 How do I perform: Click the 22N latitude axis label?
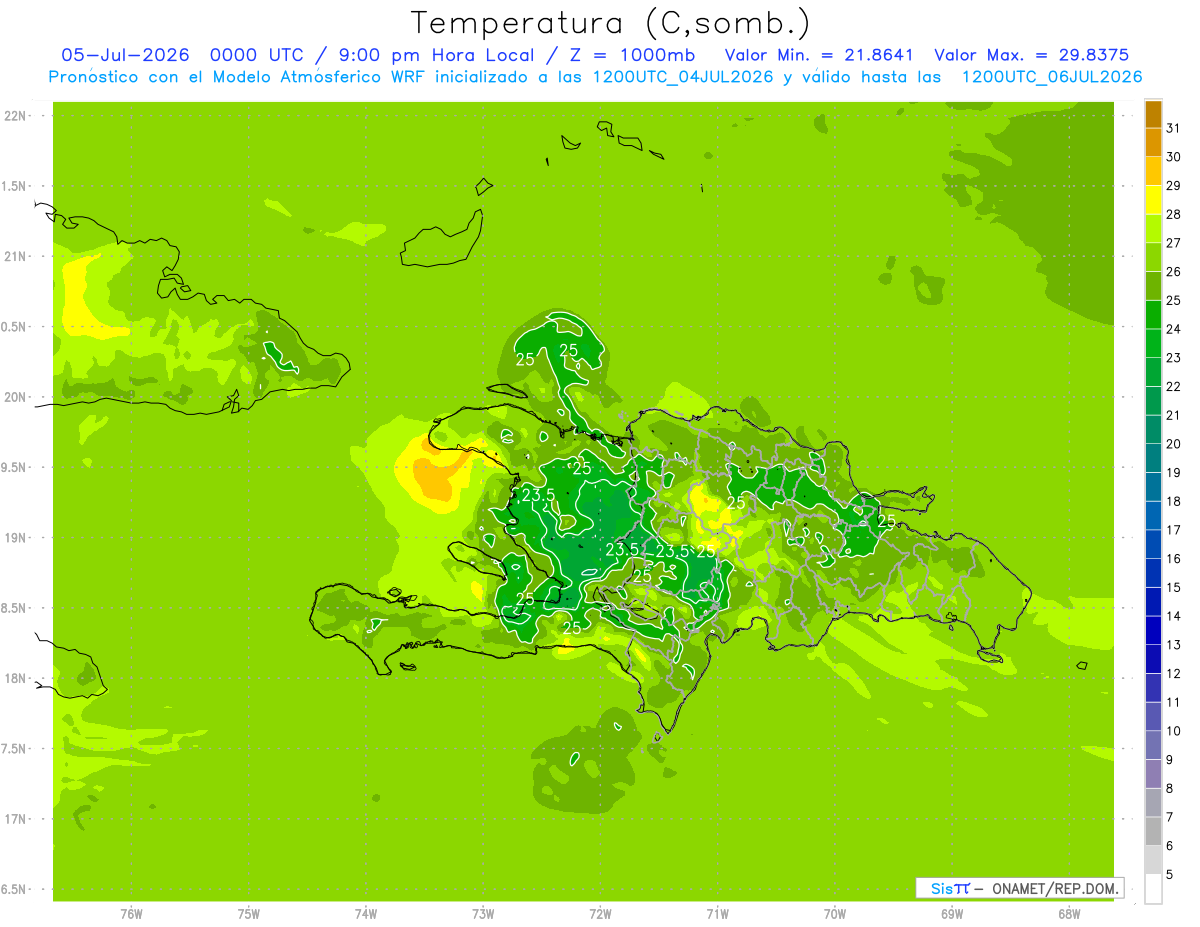[17, 116]
